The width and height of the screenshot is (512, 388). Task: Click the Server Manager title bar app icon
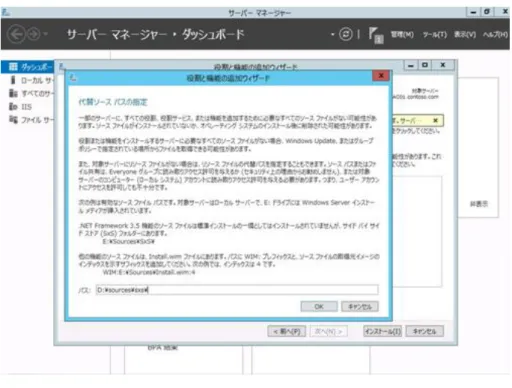[6, 12]
